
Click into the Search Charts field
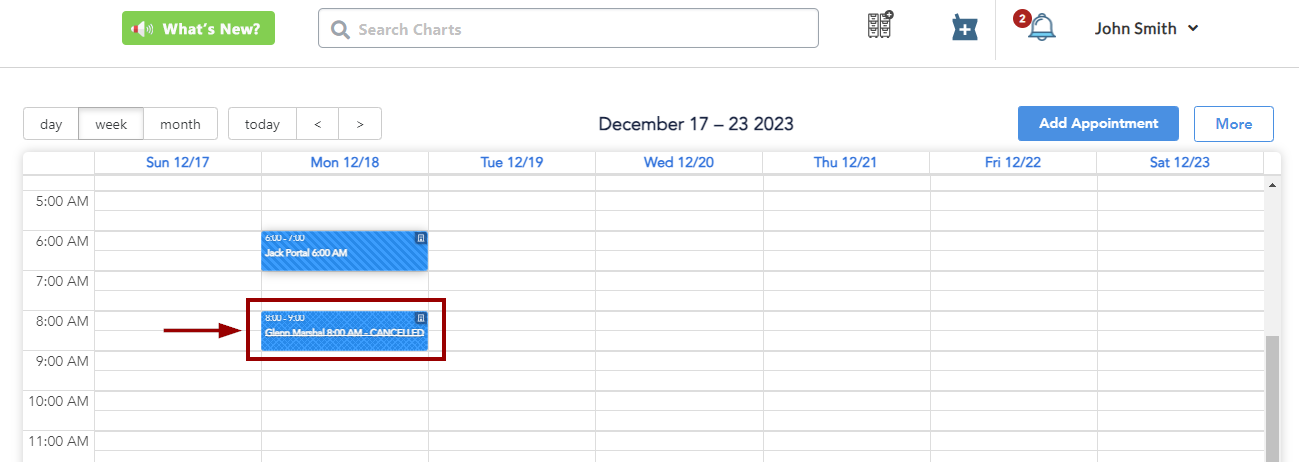pyautogui.click(x=580, y=29)
